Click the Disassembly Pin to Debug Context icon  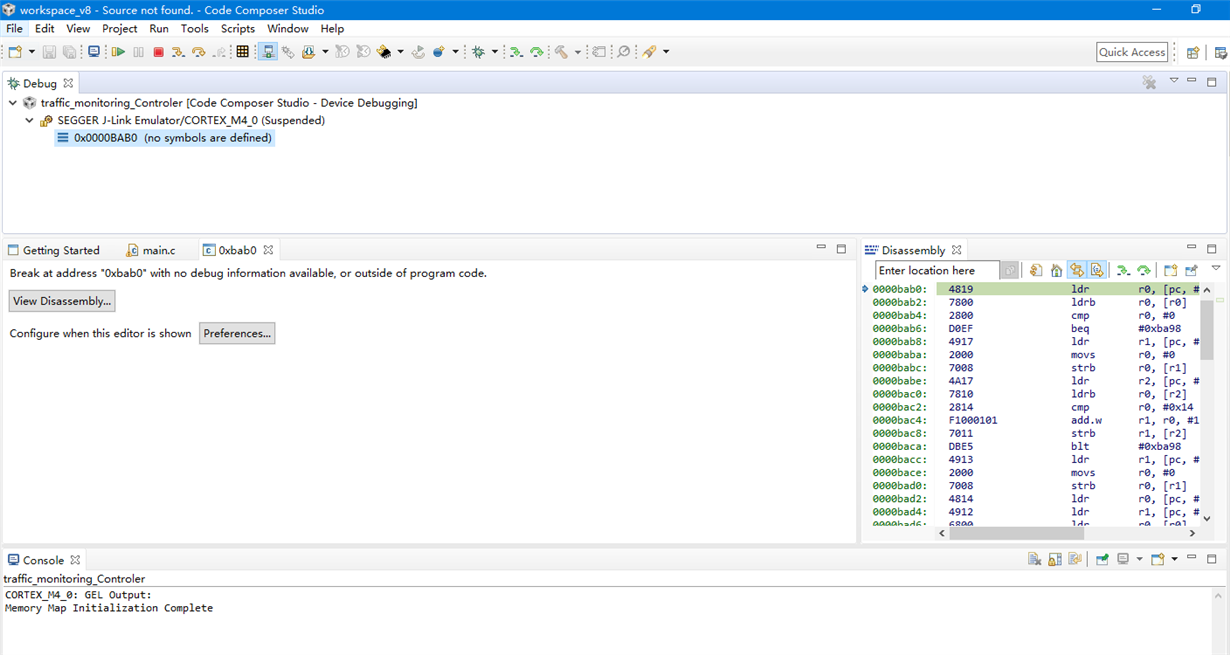click(x=1191, y=270)
